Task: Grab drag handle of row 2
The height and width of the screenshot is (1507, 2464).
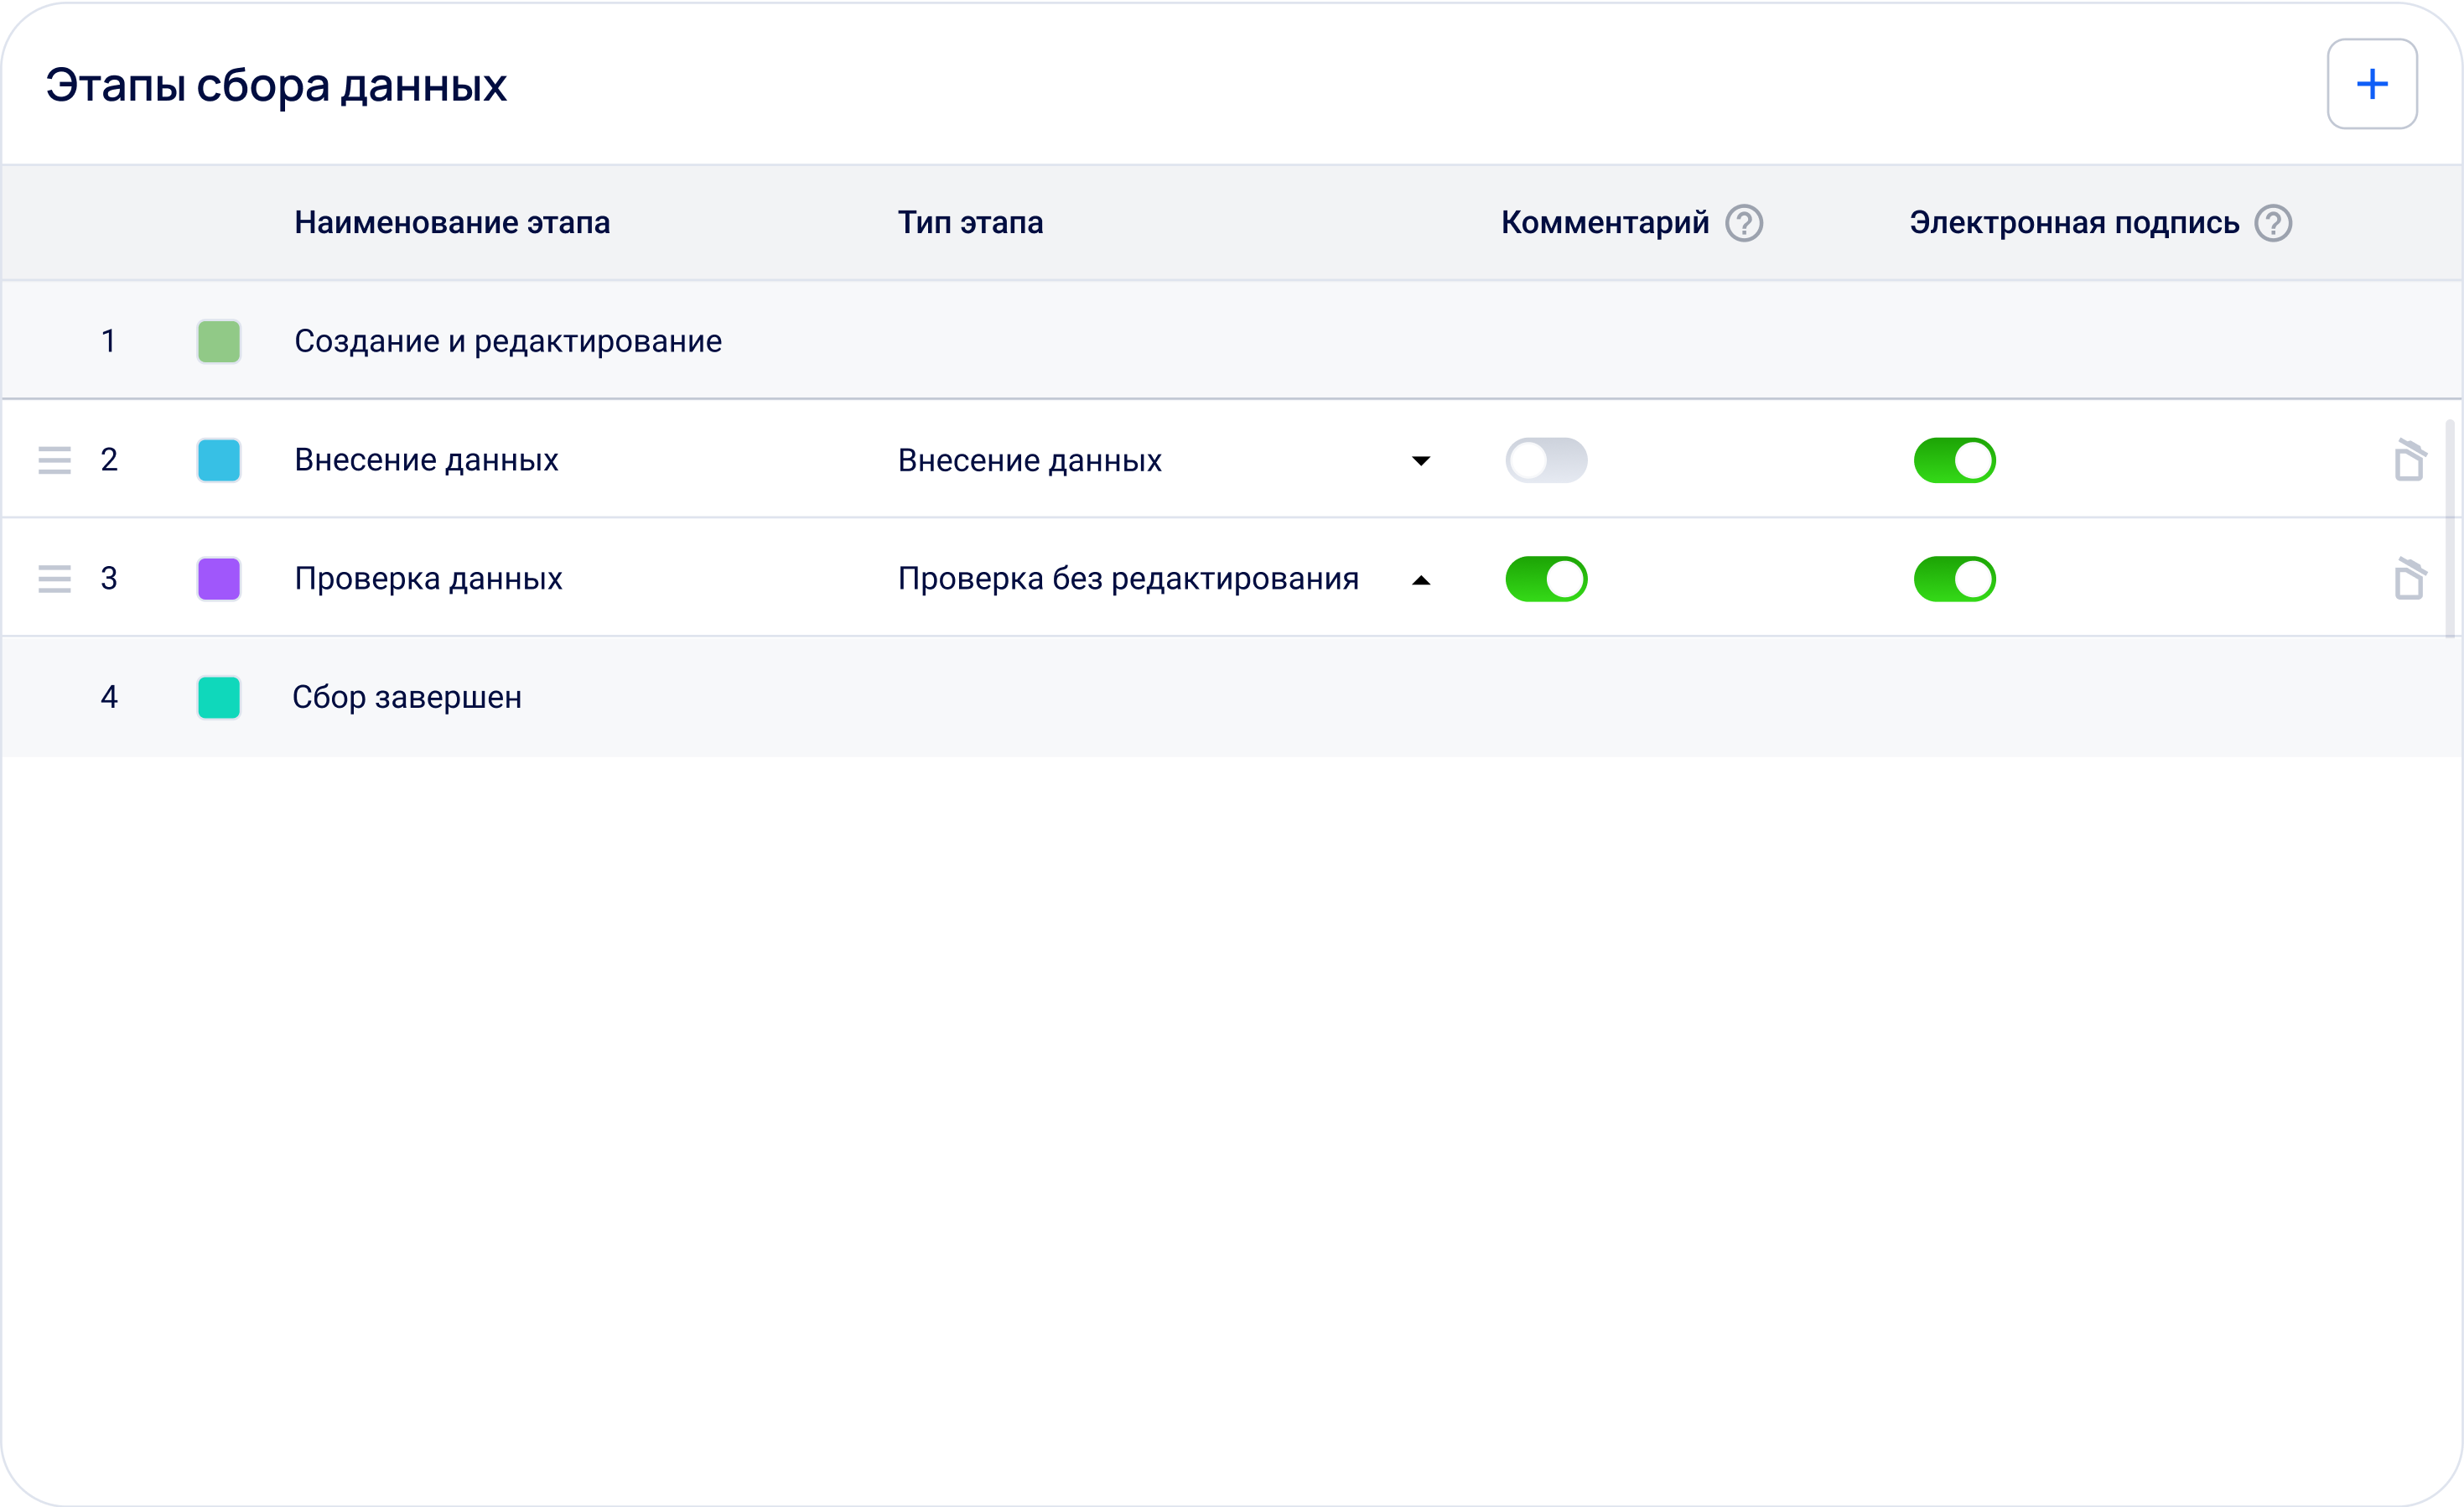Action: pos(54,460)
